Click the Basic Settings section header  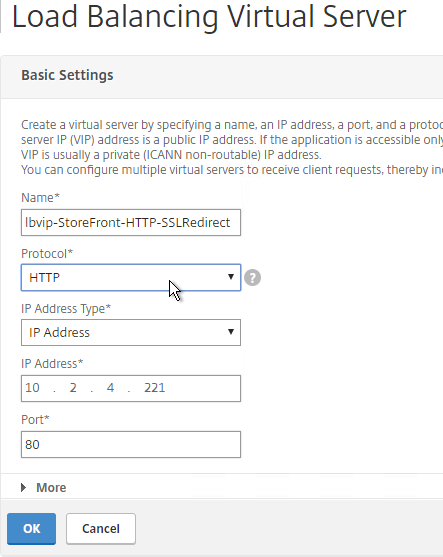point(67,75)
